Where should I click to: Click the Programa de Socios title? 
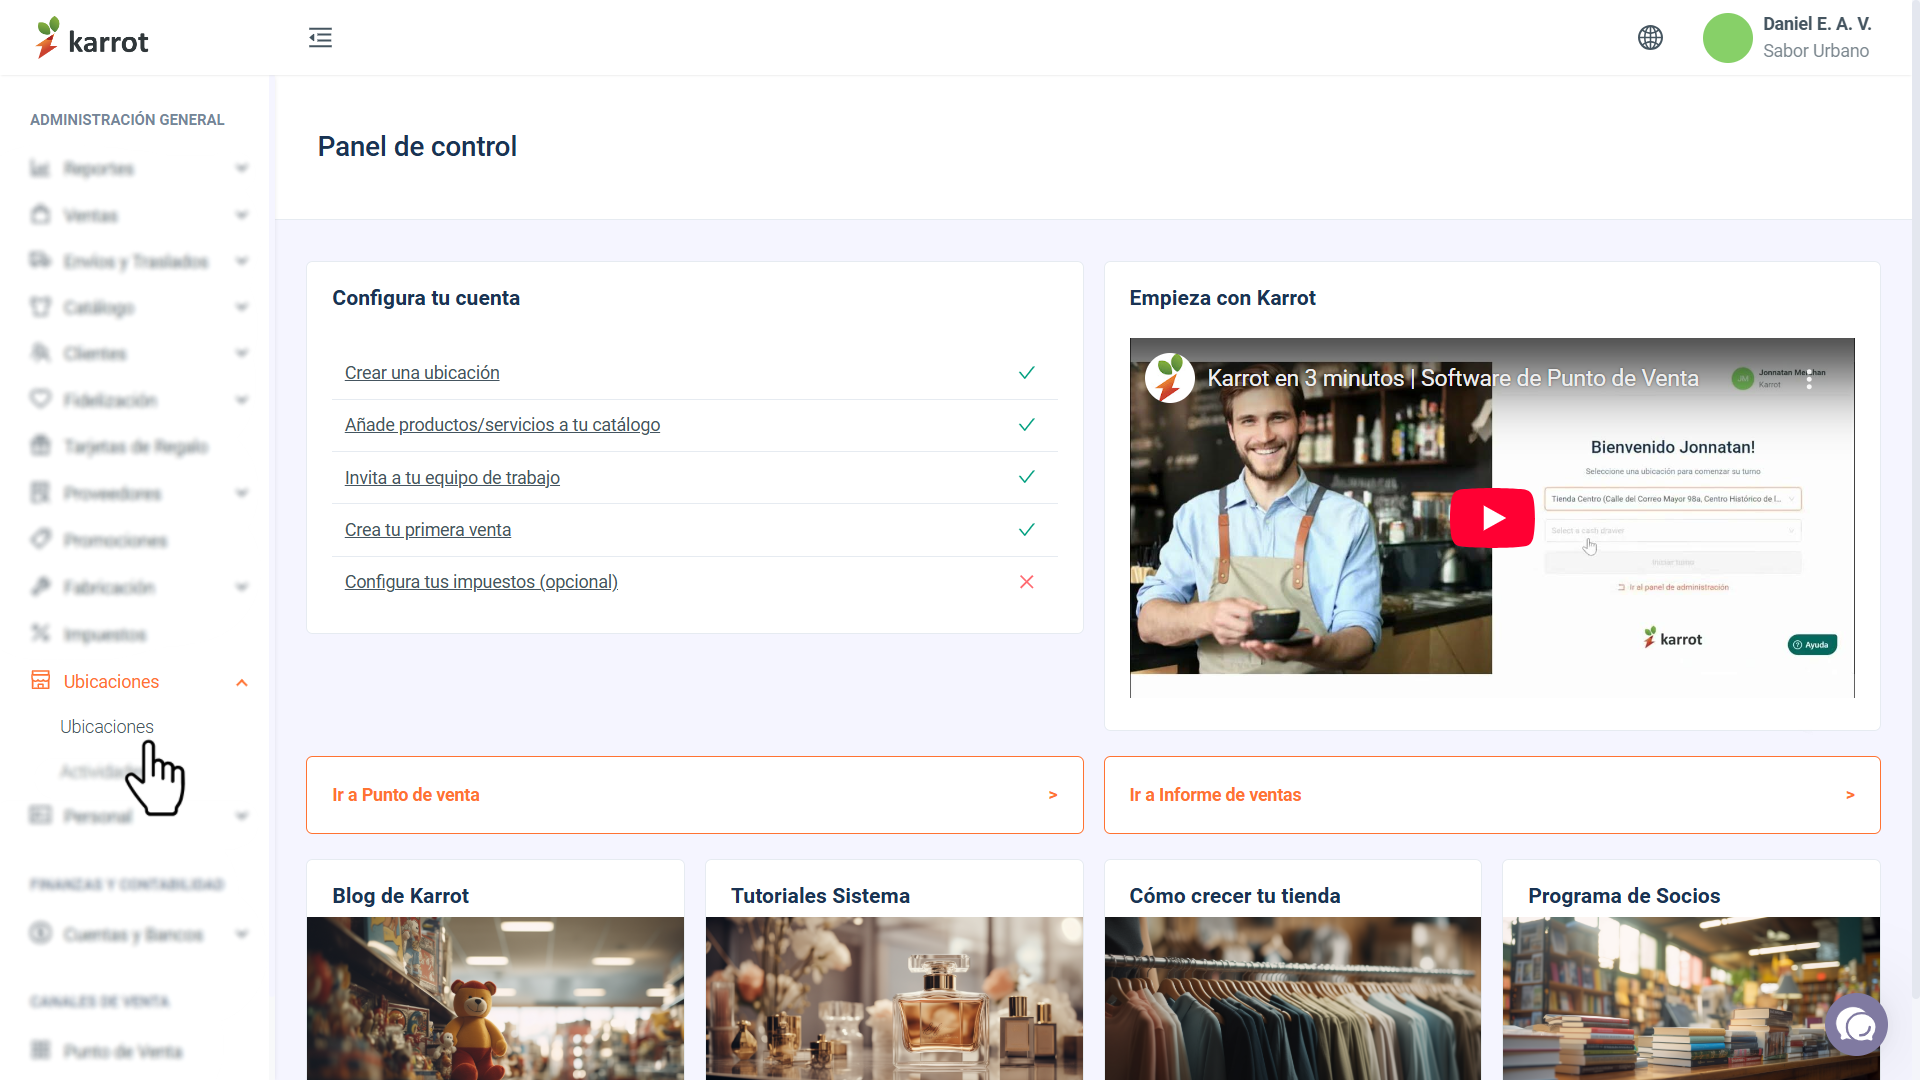tap(1624, 896)
